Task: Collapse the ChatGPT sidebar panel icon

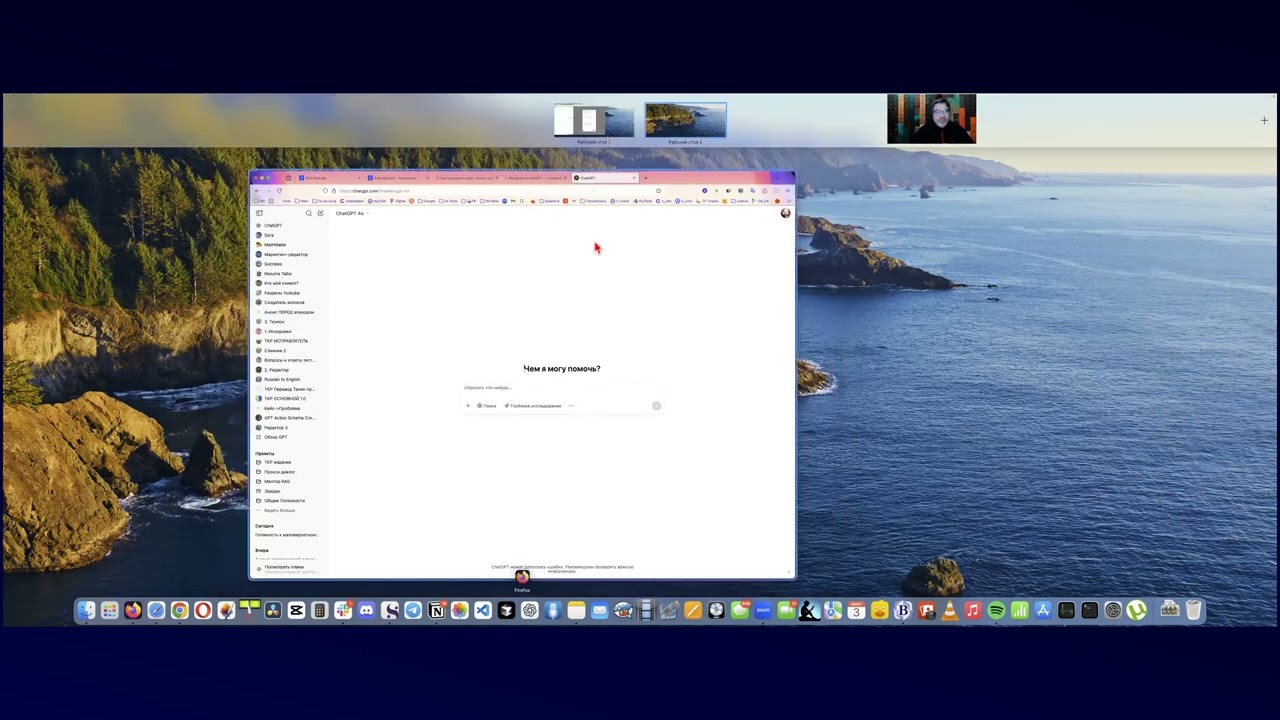Action: [259, 213]
